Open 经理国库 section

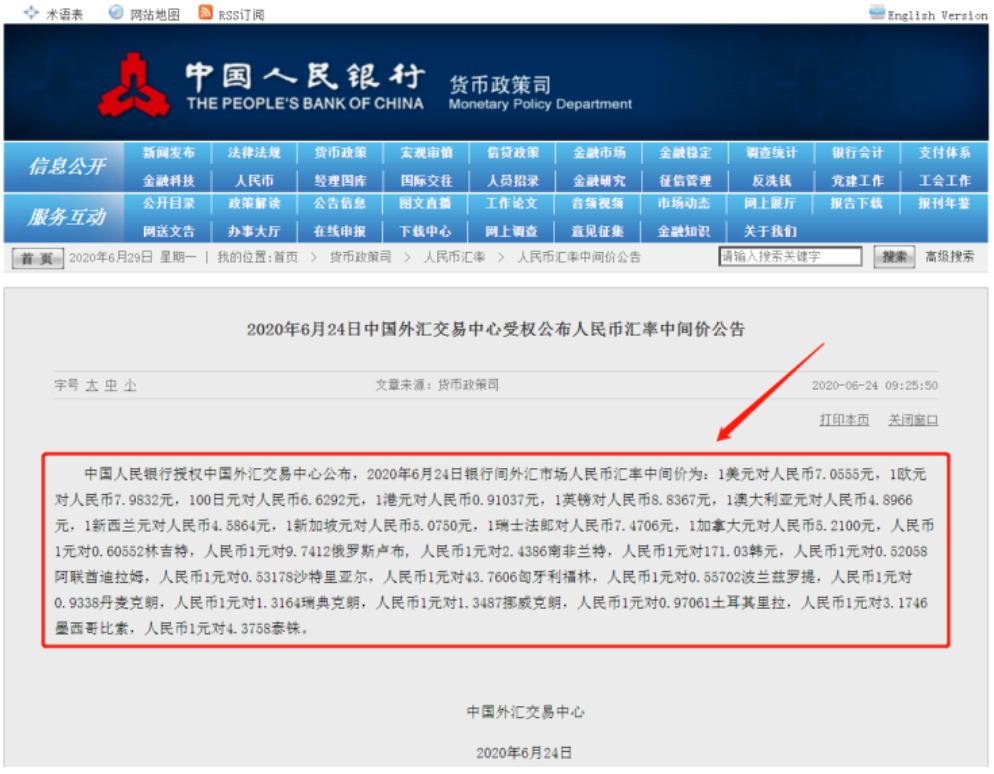(340, 181)
